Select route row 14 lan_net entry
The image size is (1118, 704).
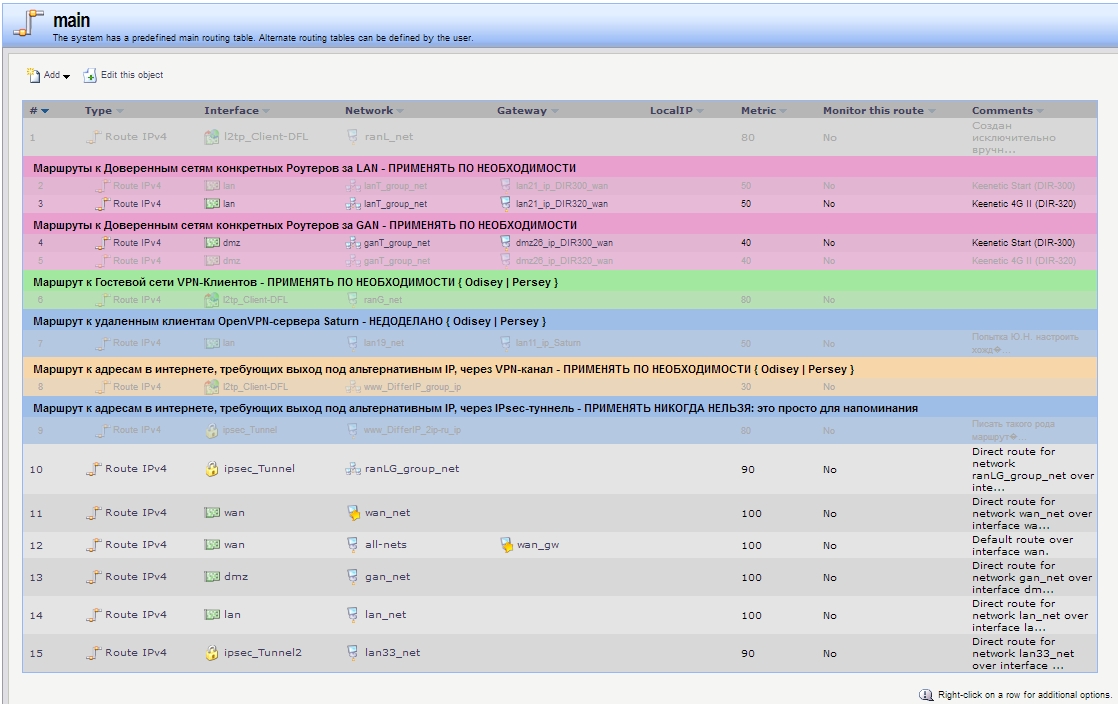[x=385, y=615]
